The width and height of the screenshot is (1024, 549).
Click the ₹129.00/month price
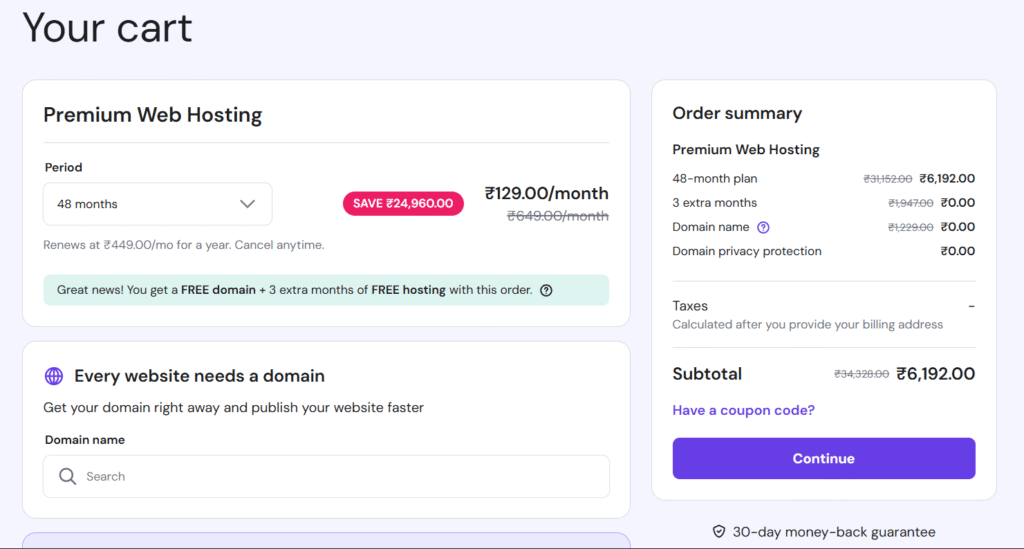pyautogui.click(x=546, y=193)
